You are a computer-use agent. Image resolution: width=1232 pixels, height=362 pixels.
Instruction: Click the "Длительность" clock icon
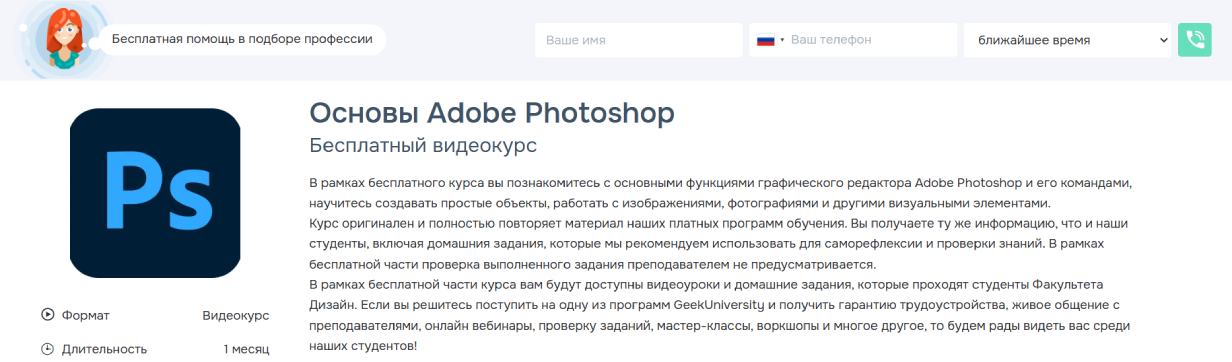pyautogui.click(x=48, y=349)
